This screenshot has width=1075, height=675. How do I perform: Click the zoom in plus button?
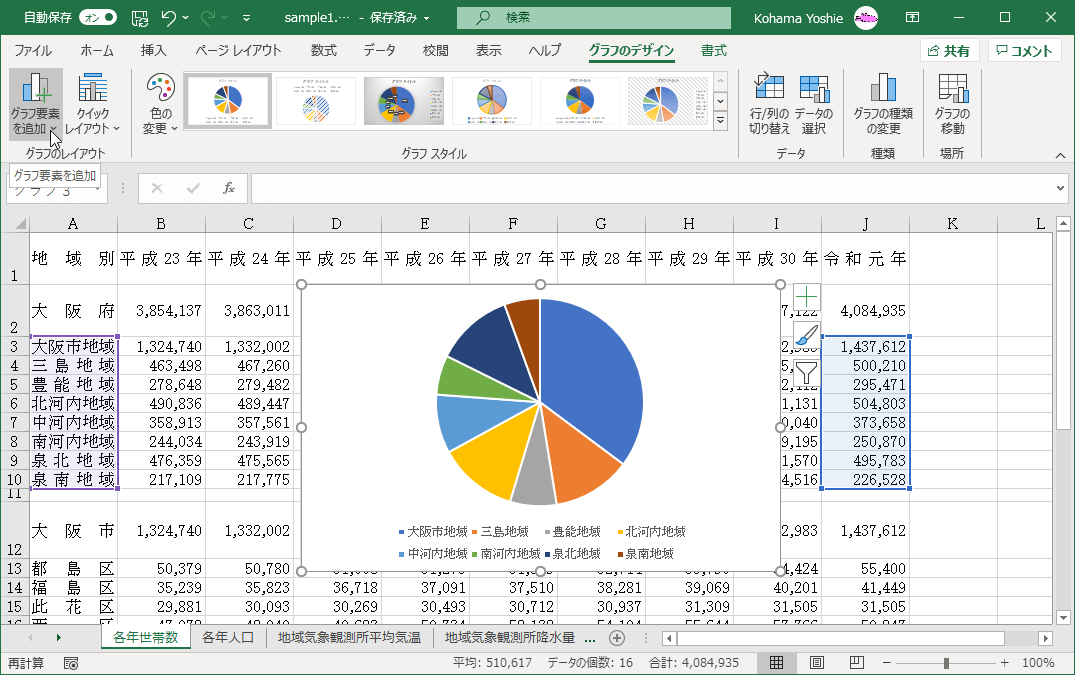pyautogui.click(x=1004, y=663)
